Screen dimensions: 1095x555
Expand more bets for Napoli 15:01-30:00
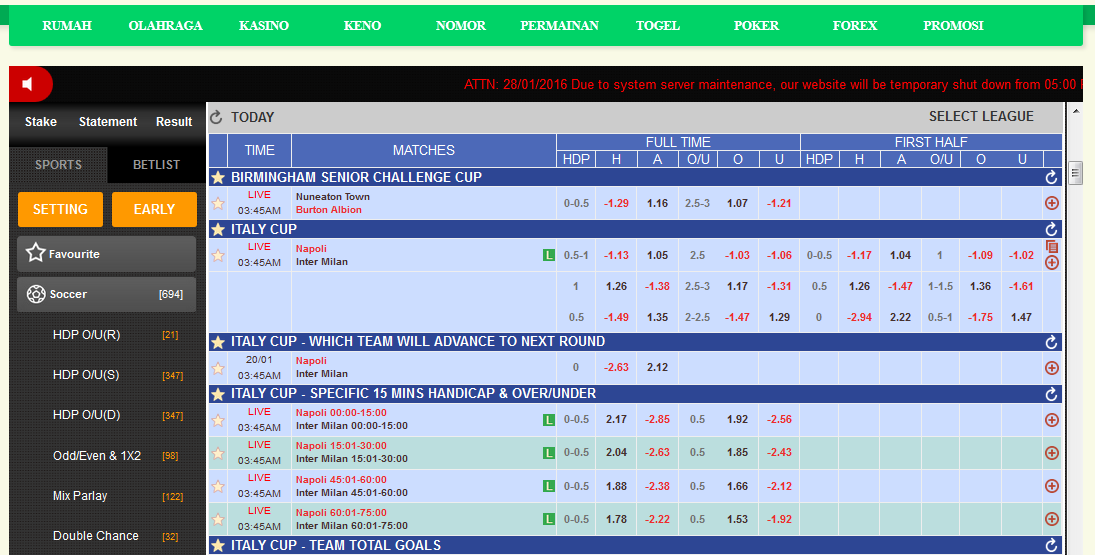click(1052, 453)
